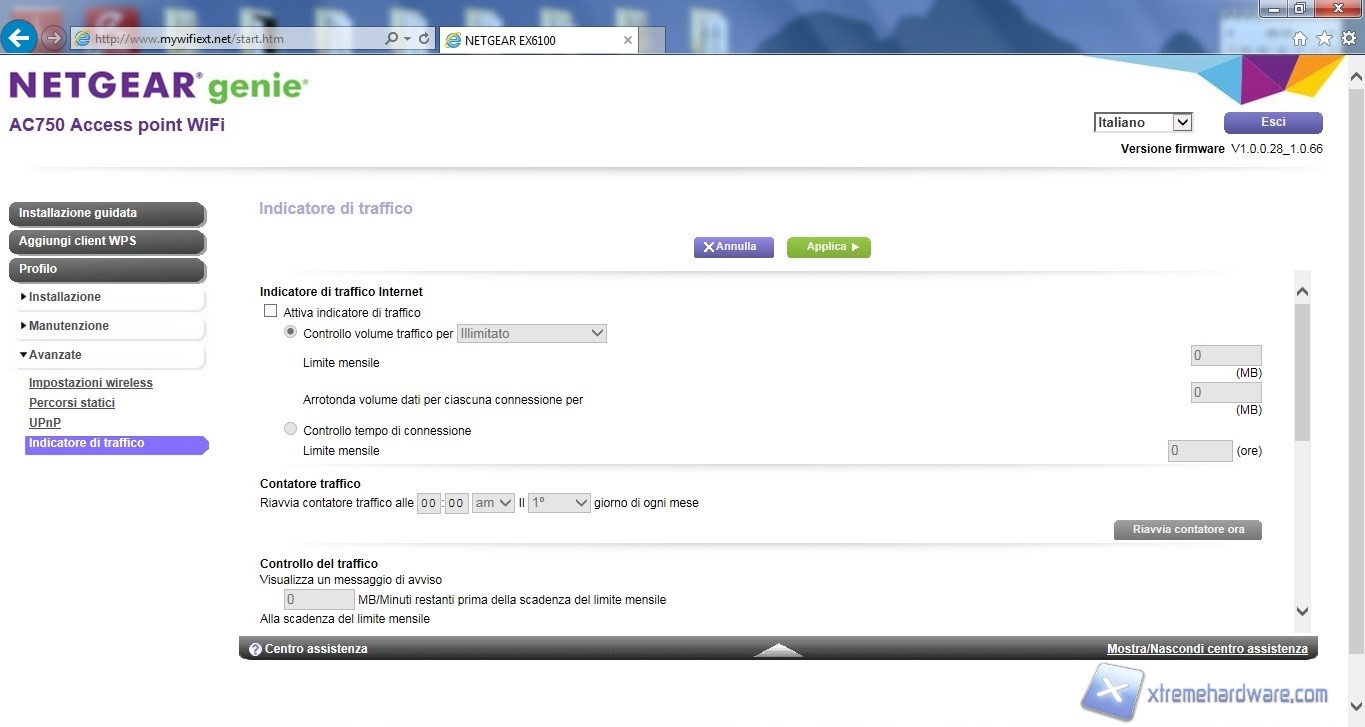Click the scrollbar down arrow
1365x727 pixels.
pos(1302,610)
